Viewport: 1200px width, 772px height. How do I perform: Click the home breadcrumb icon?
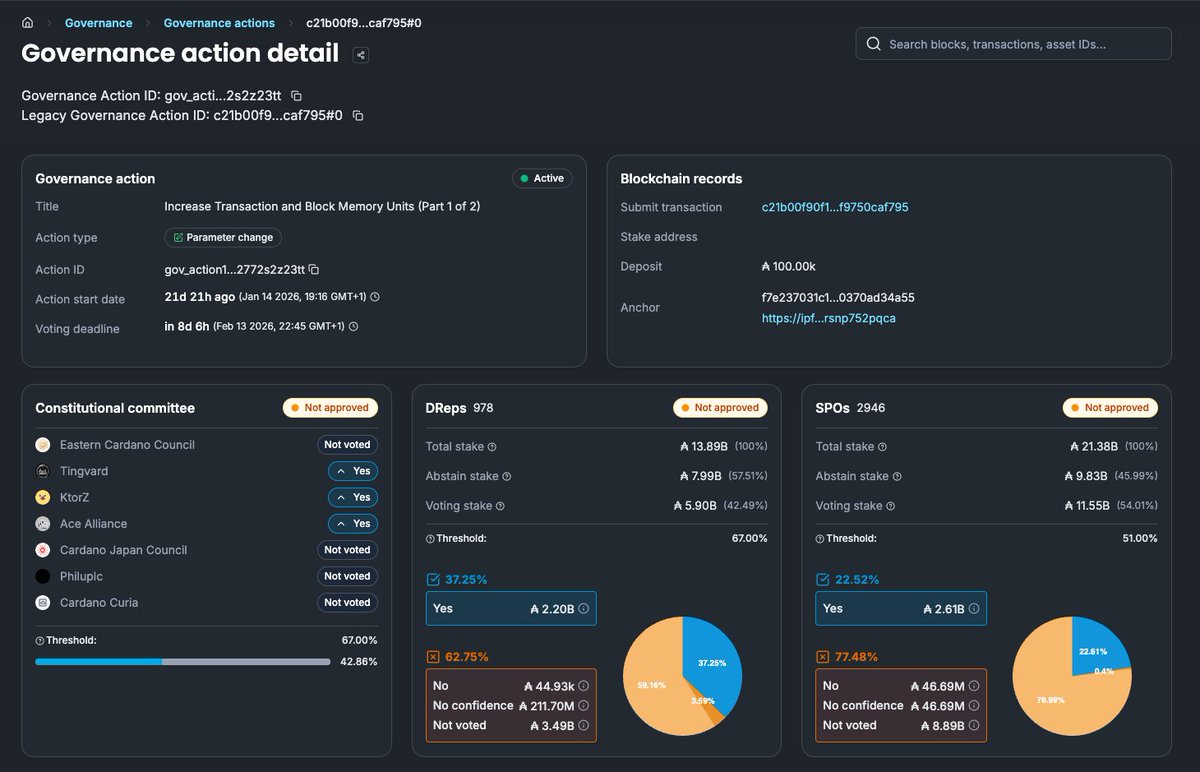(26, 22)
